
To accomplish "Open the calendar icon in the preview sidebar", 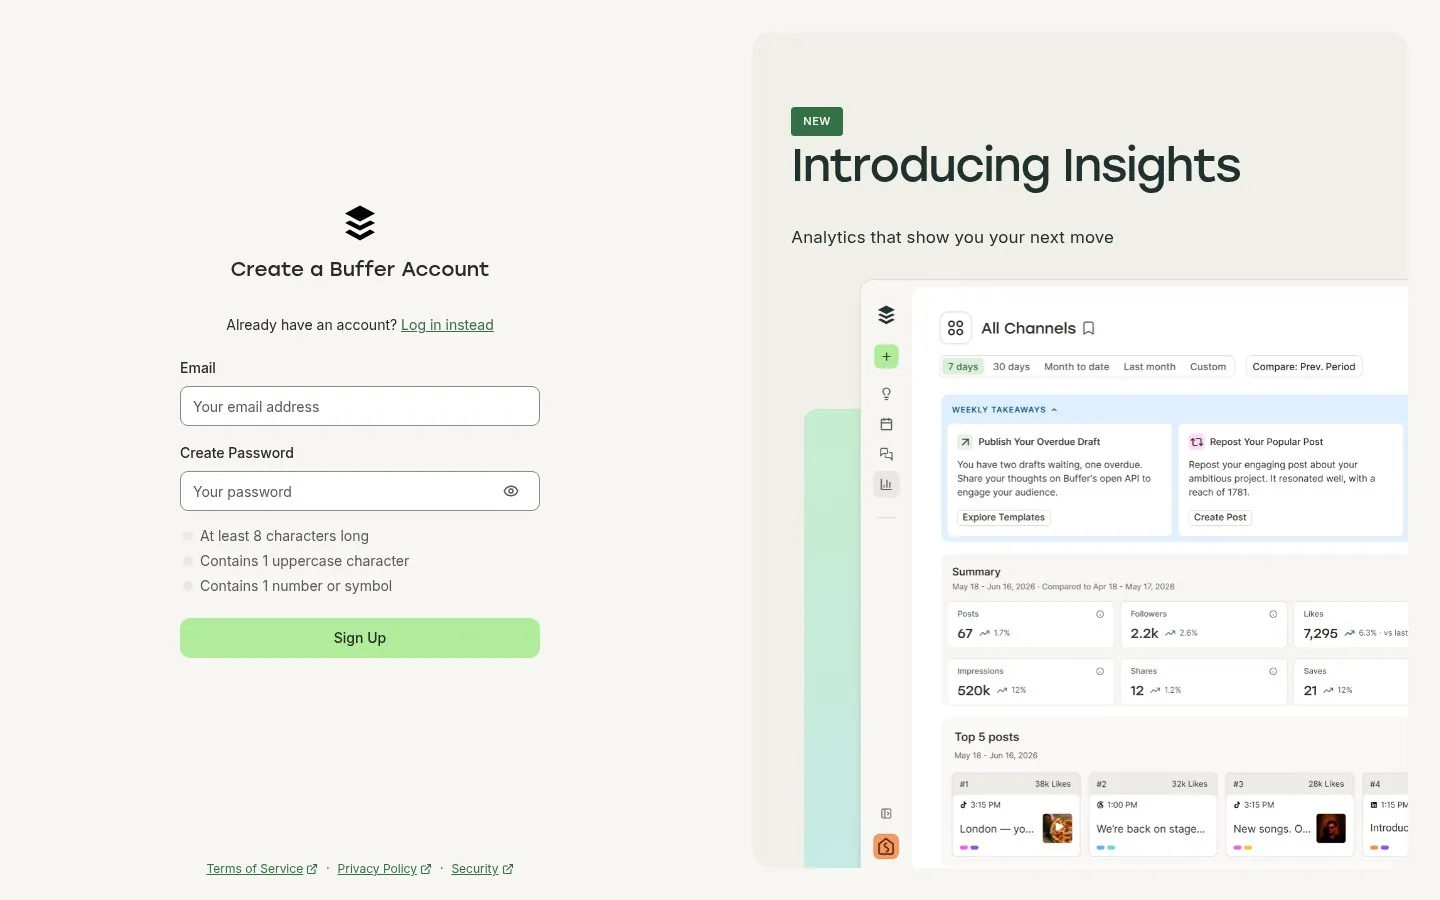I will tap(886, 424).
